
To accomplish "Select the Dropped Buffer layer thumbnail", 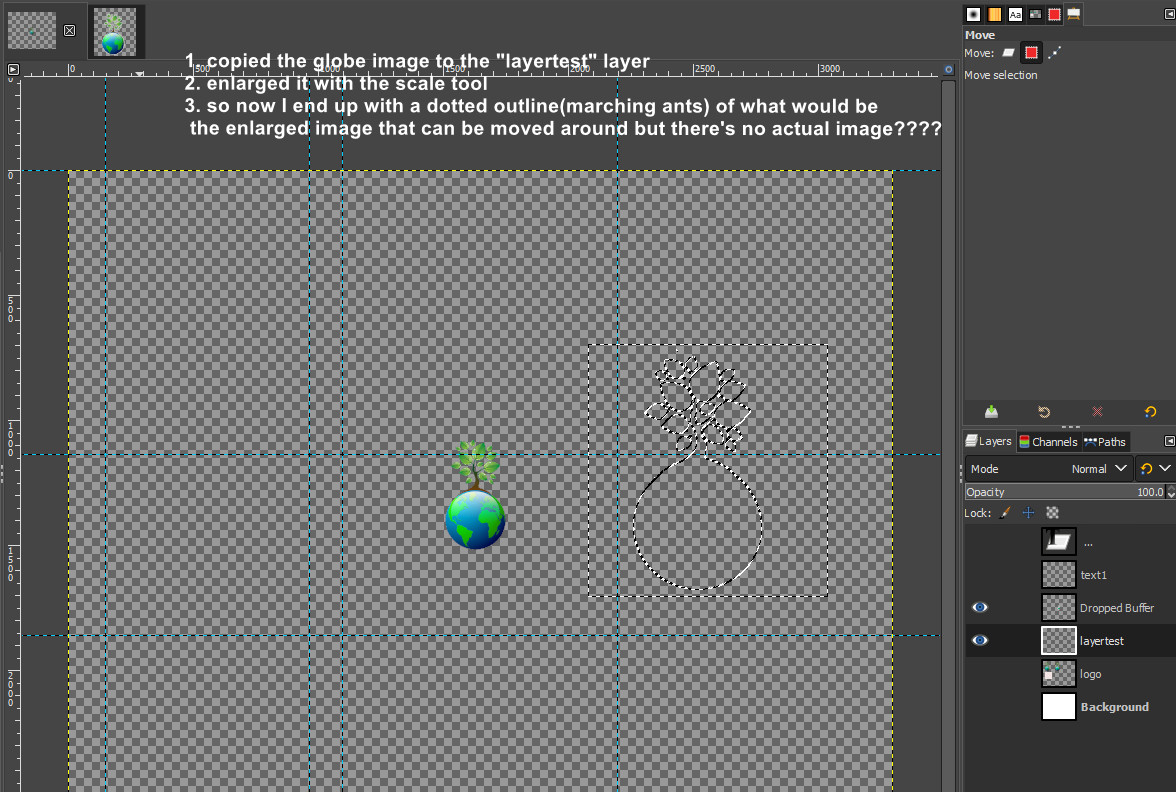I will coord(1058,608).
